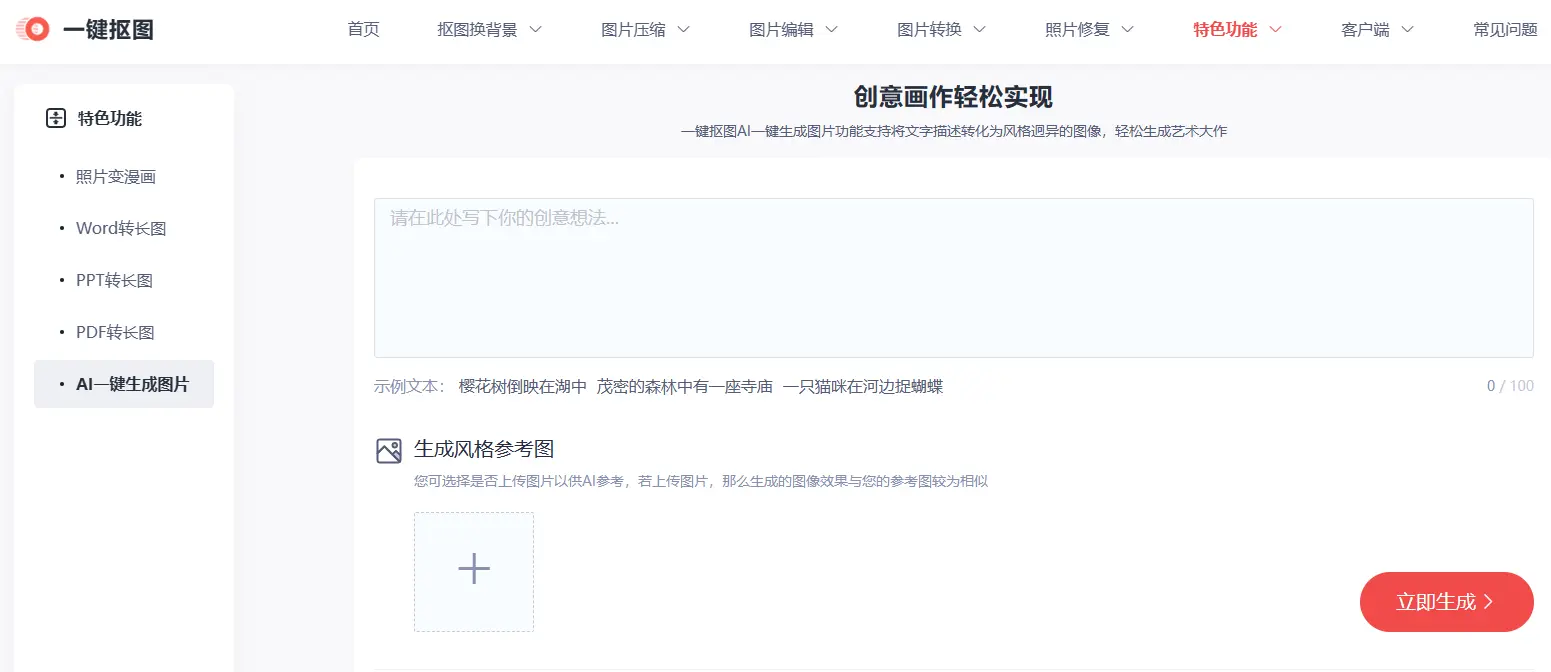The height and width of the screenshot is (672, 1551).
Task: Use example text 一只猫咪在河边捉蝴蝶
Action: (863, 386)
